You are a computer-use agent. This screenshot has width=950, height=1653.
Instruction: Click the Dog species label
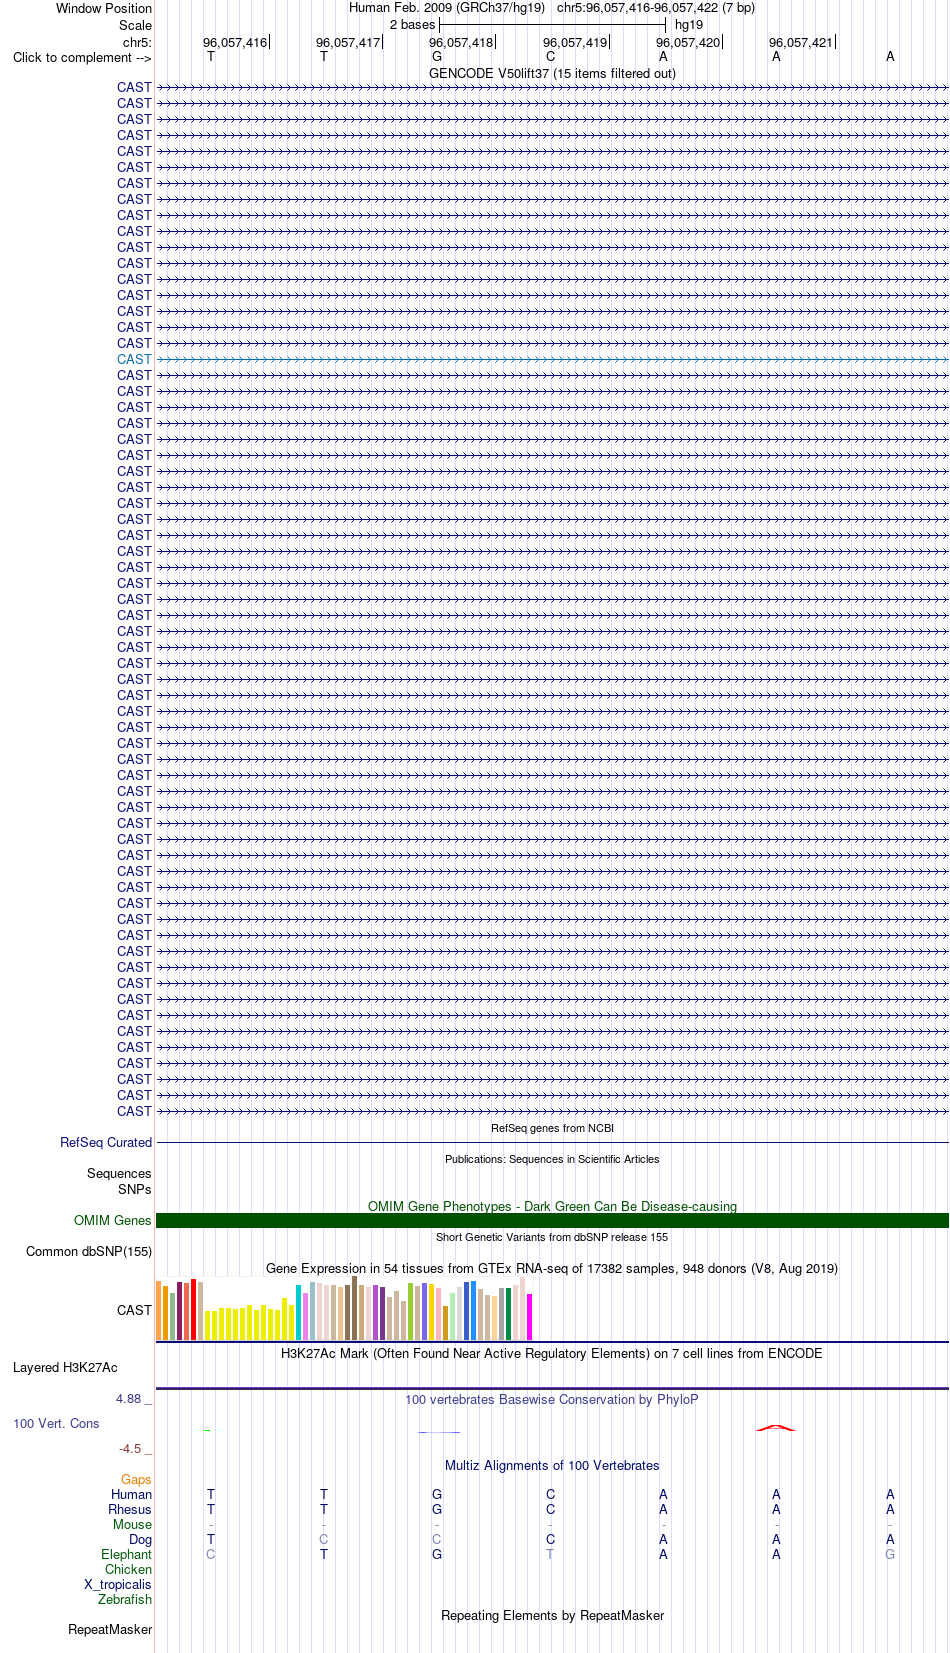[140, 1539]
